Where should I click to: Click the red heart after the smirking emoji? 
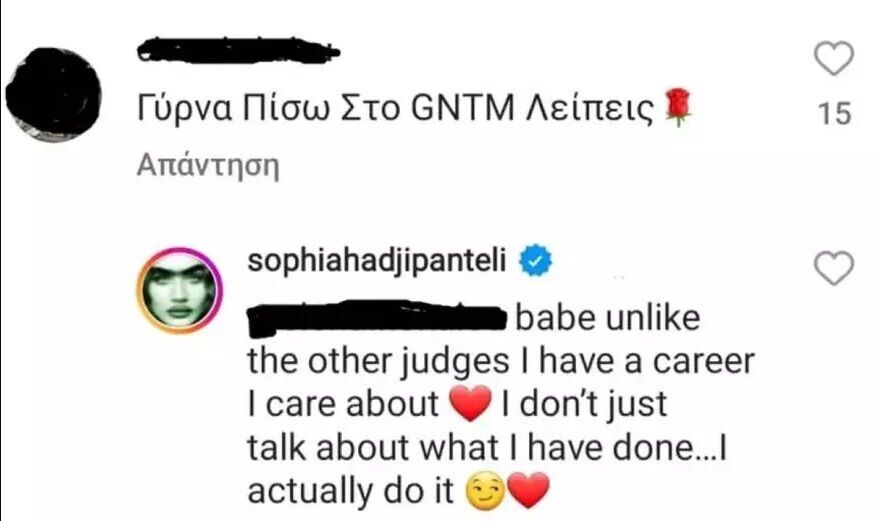(530, 489)
